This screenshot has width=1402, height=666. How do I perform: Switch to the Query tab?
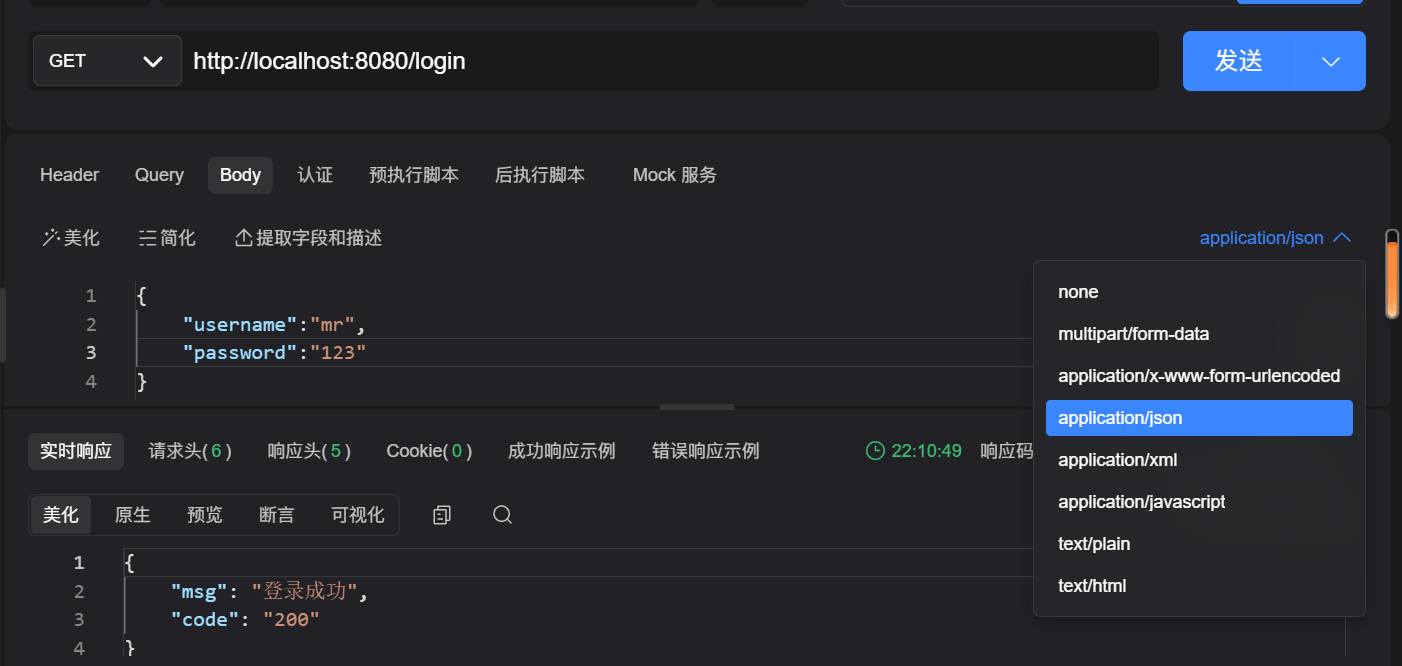(x=159, y=175)
